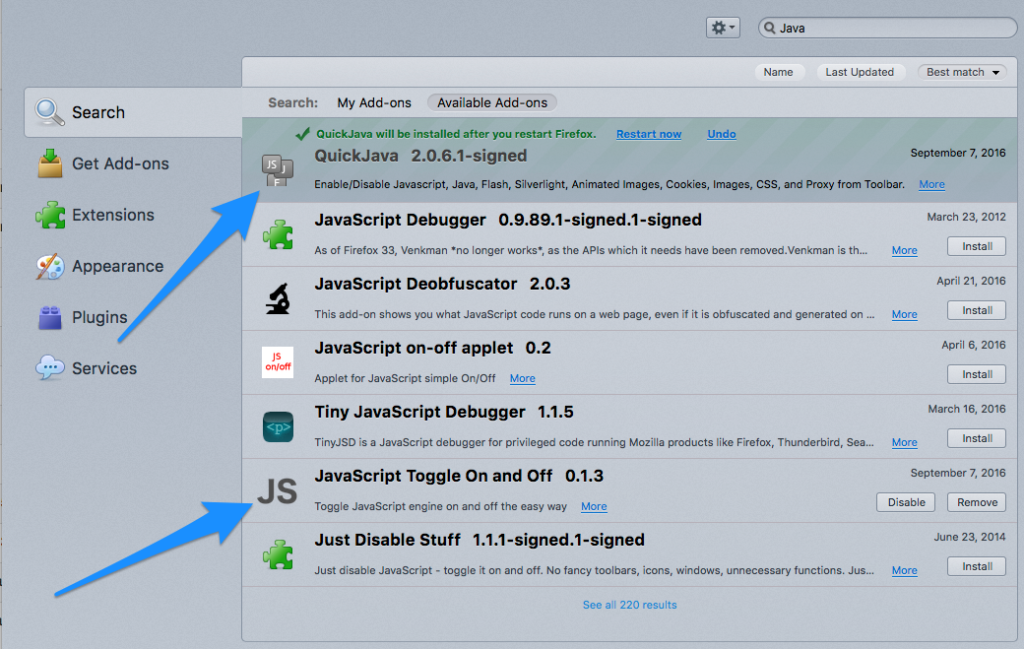Click the blue Plugins brick icon

pos(50,318)
